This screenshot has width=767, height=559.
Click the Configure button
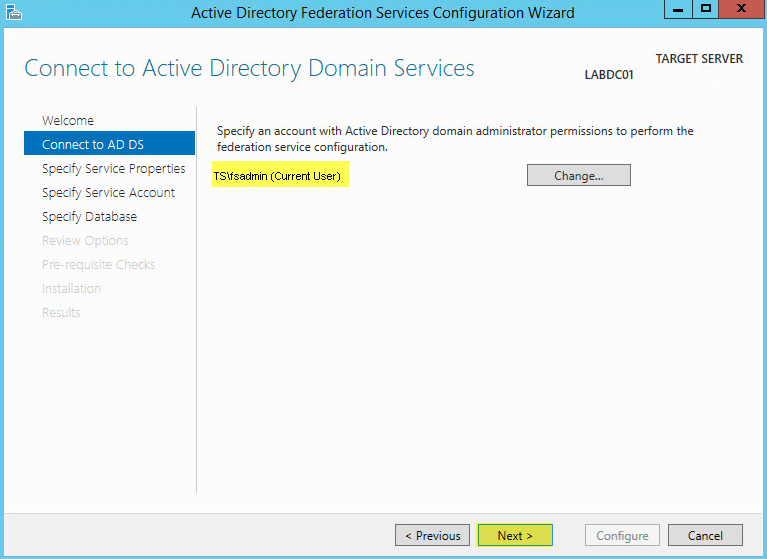622,535
